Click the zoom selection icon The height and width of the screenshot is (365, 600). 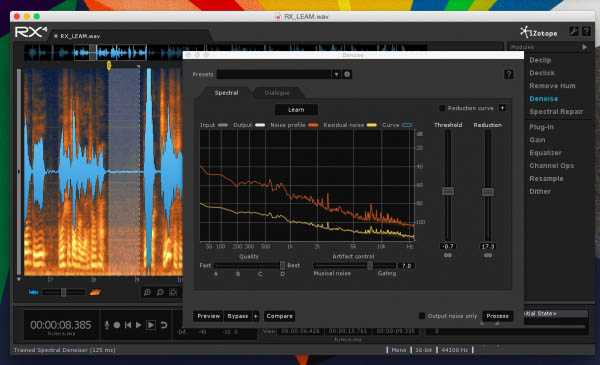click(x=173, y=292)
